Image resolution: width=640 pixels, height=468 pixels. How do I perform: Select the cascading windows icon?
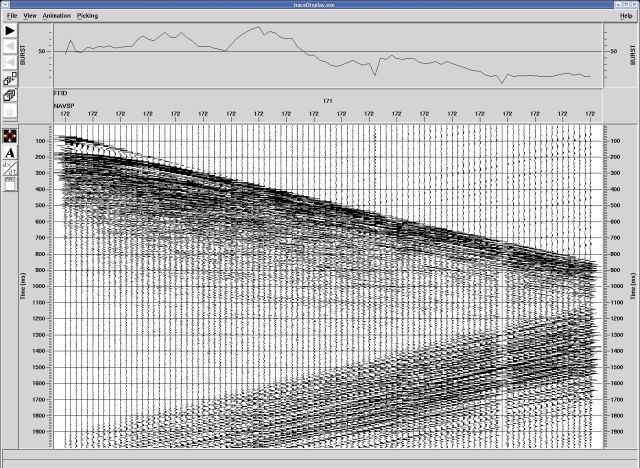10,78
